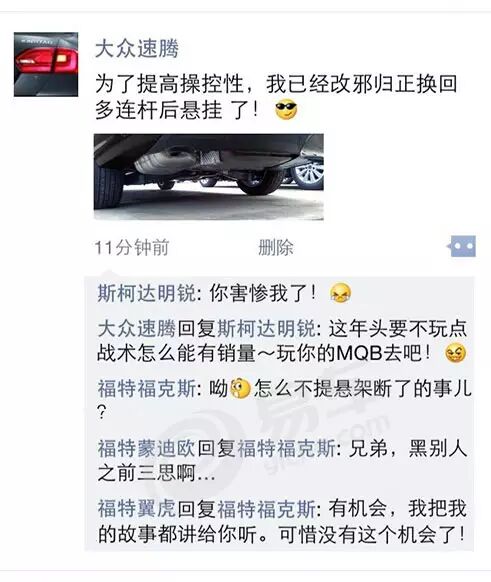Open the car underside photo
This screenshot has height=582, width=491.
[x=209, y=177]
